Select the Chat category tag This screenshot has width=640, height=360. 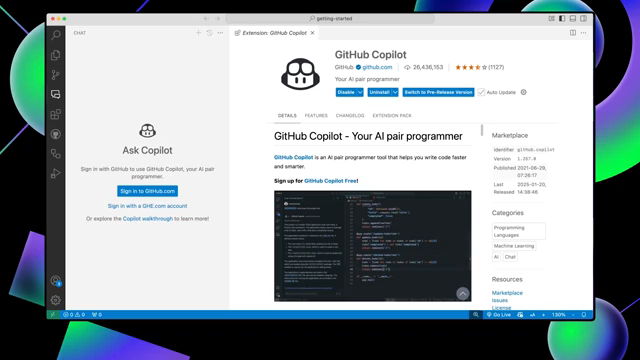click(x=510, y=257)
